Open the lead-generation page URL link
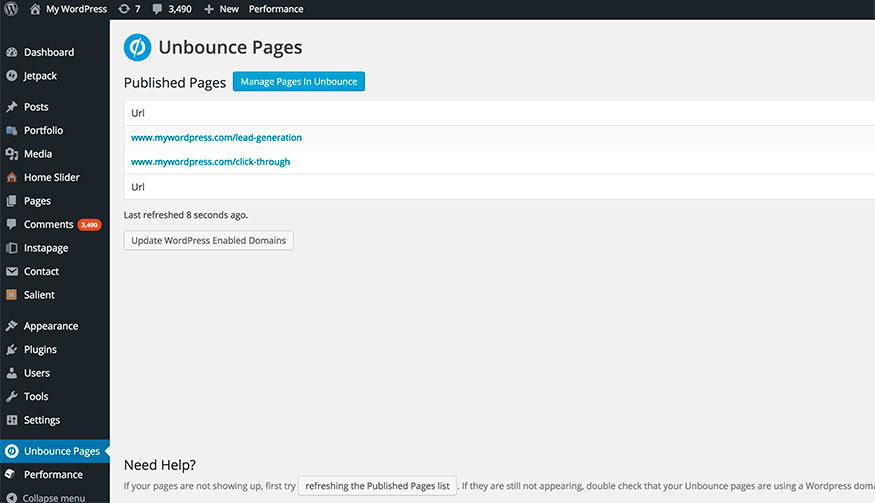The width and height of the screenshot is (875, 503). 216,137
